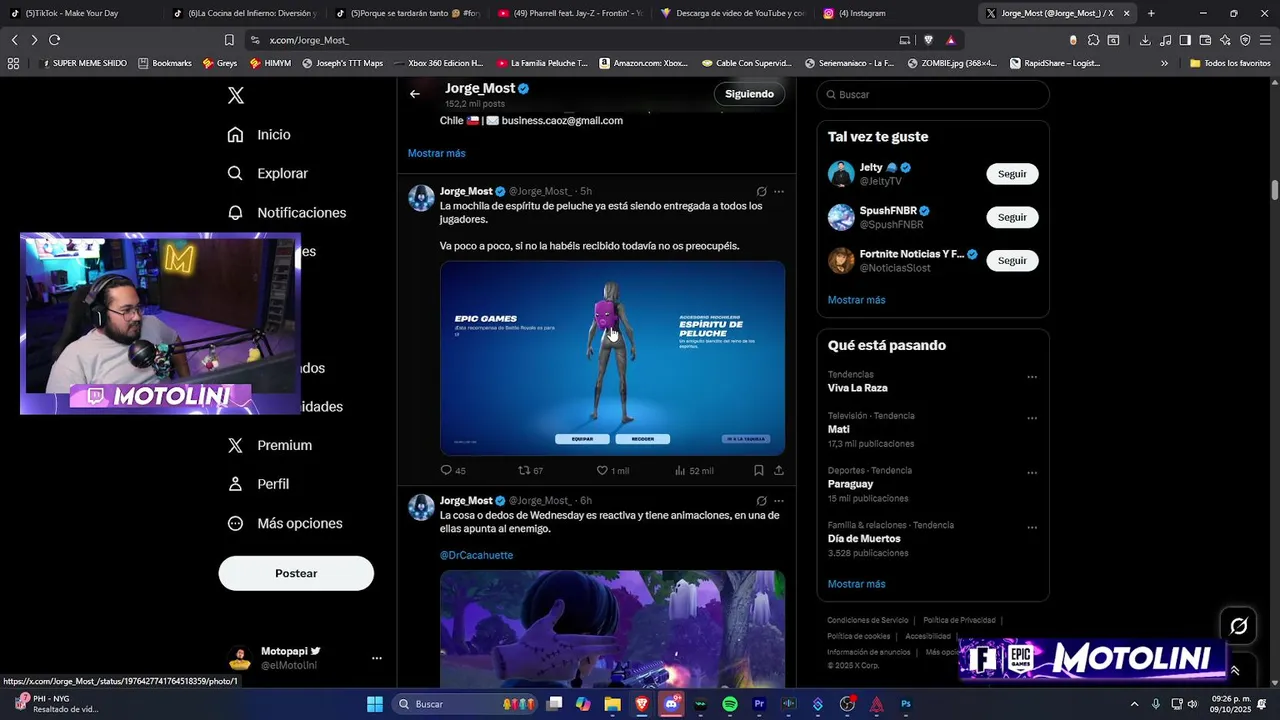Click the X logo in the sidebar
The height and width of the screenshot is (720, 1280).
(x=236, y=96)
